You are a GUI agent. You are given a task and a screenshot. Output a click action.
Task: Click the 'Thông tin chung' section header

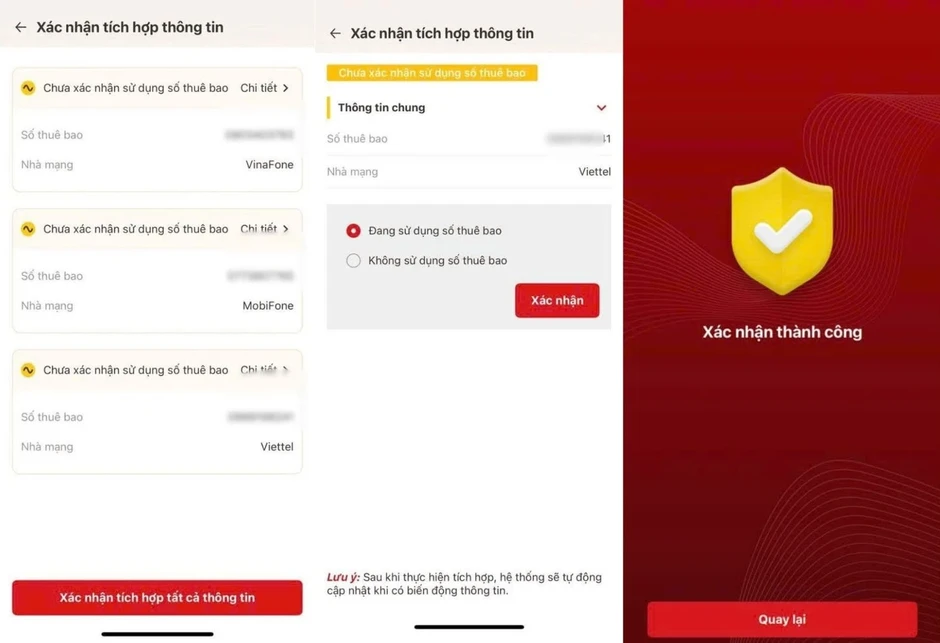pos(469,108)
